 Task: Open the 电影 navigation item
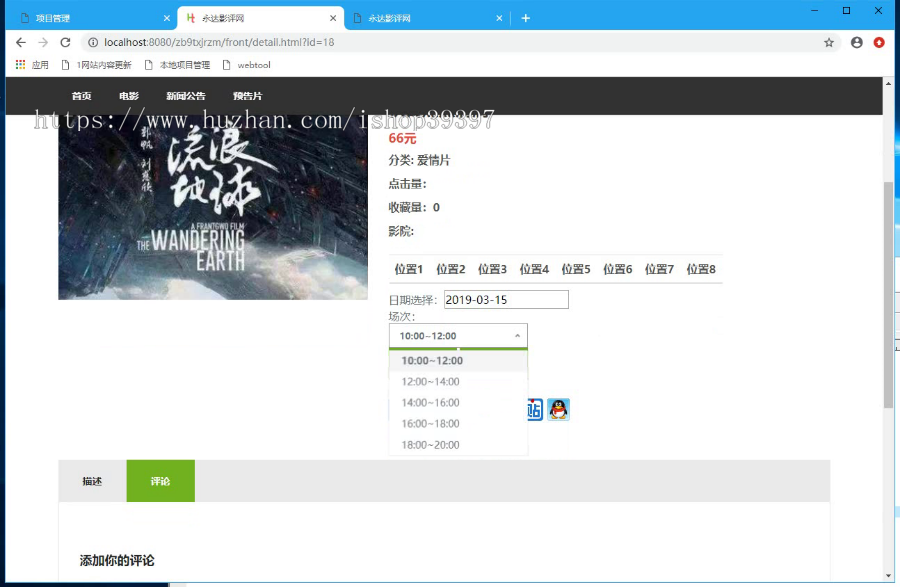129,96
